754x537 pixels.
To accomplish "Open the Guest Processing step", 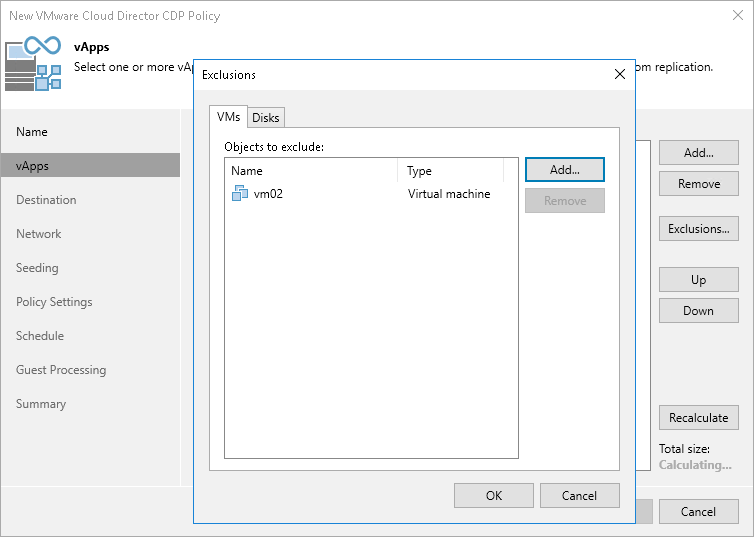I will pos(61,370).
